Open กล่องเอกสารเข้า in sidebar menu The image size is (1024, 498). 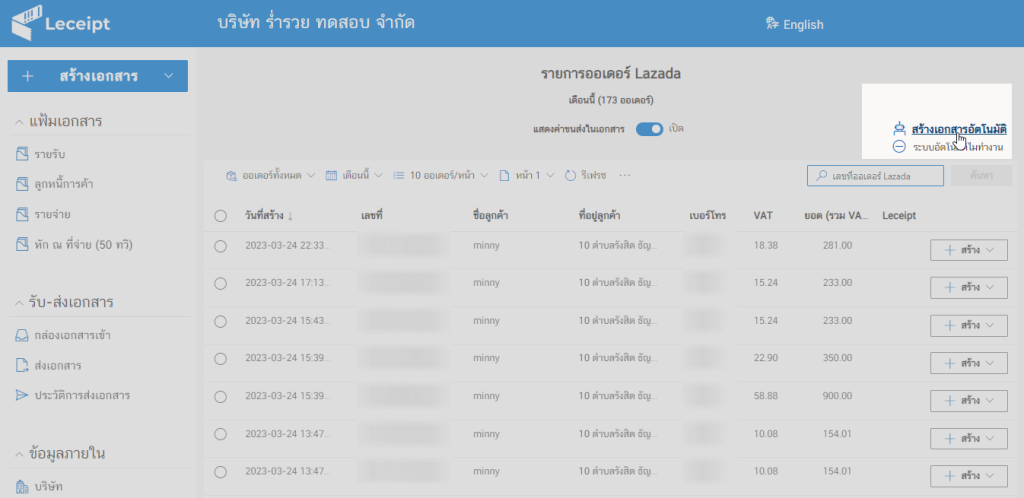pos(72,335)
